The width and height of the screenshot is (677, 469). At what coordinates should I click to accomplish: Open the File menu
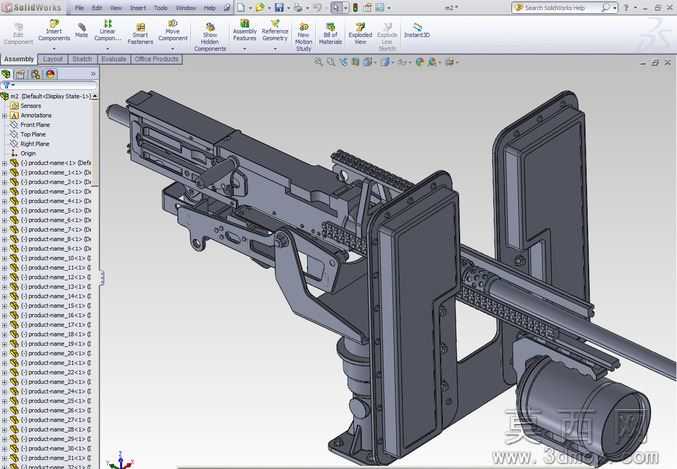coord(79,8)
